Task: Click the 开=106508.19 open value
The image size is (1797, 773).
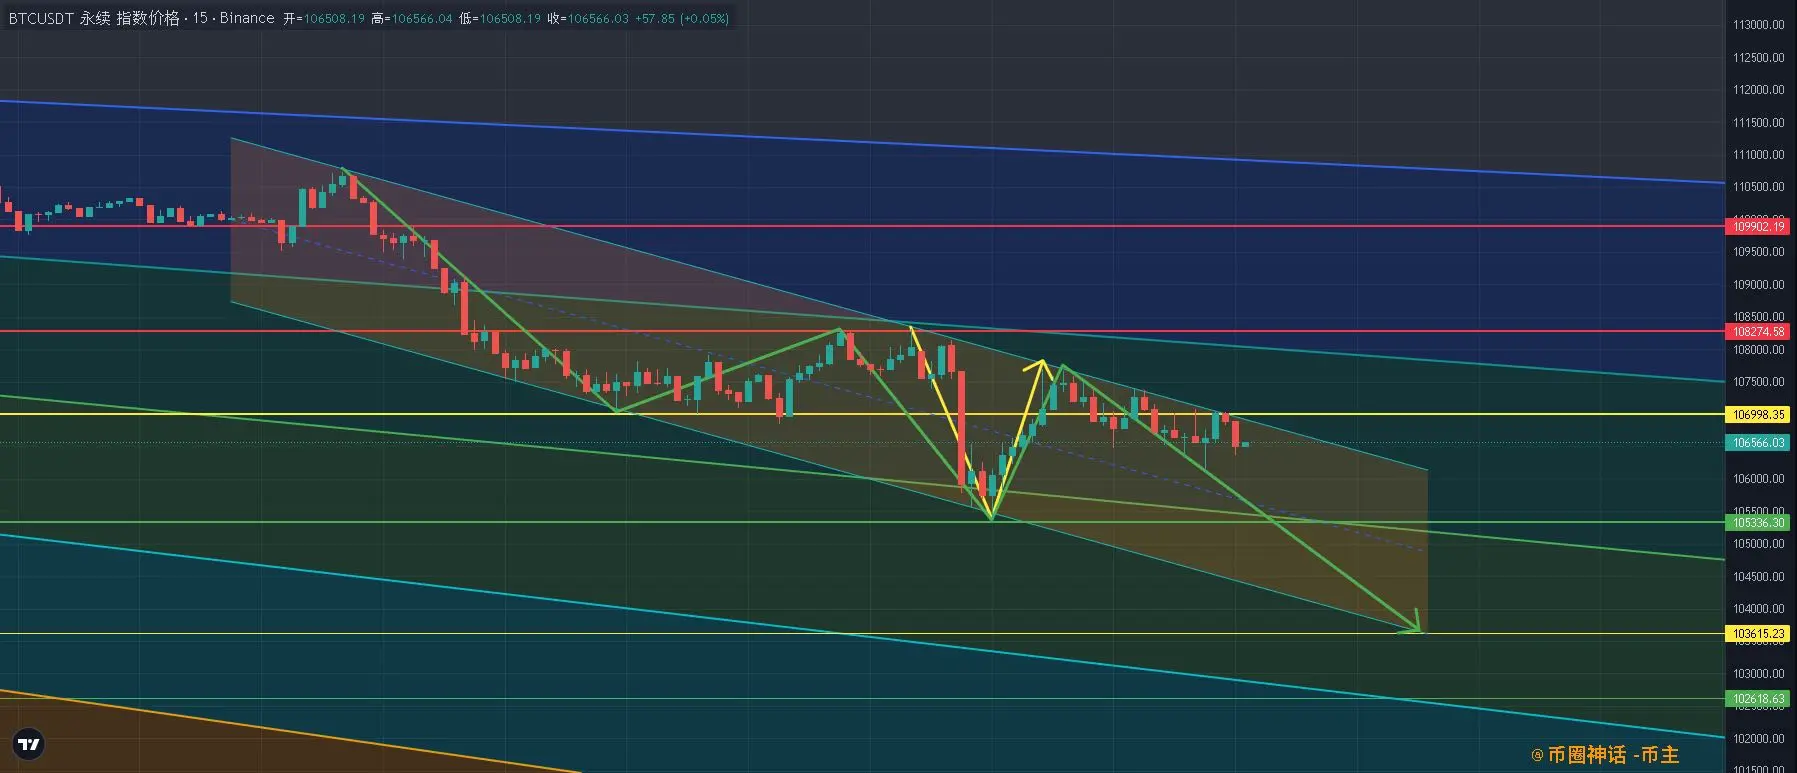Action: tap(324, 18)
